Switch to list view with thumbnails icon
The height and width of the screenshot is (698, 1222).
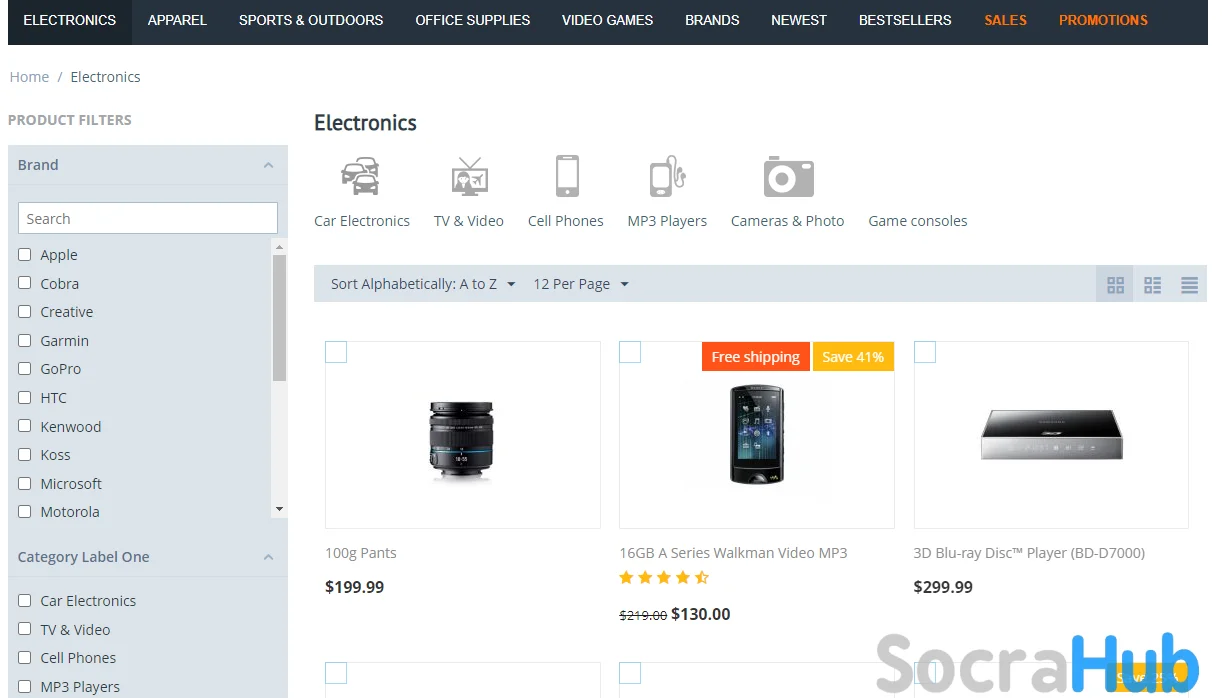[x=1153, y=285]
